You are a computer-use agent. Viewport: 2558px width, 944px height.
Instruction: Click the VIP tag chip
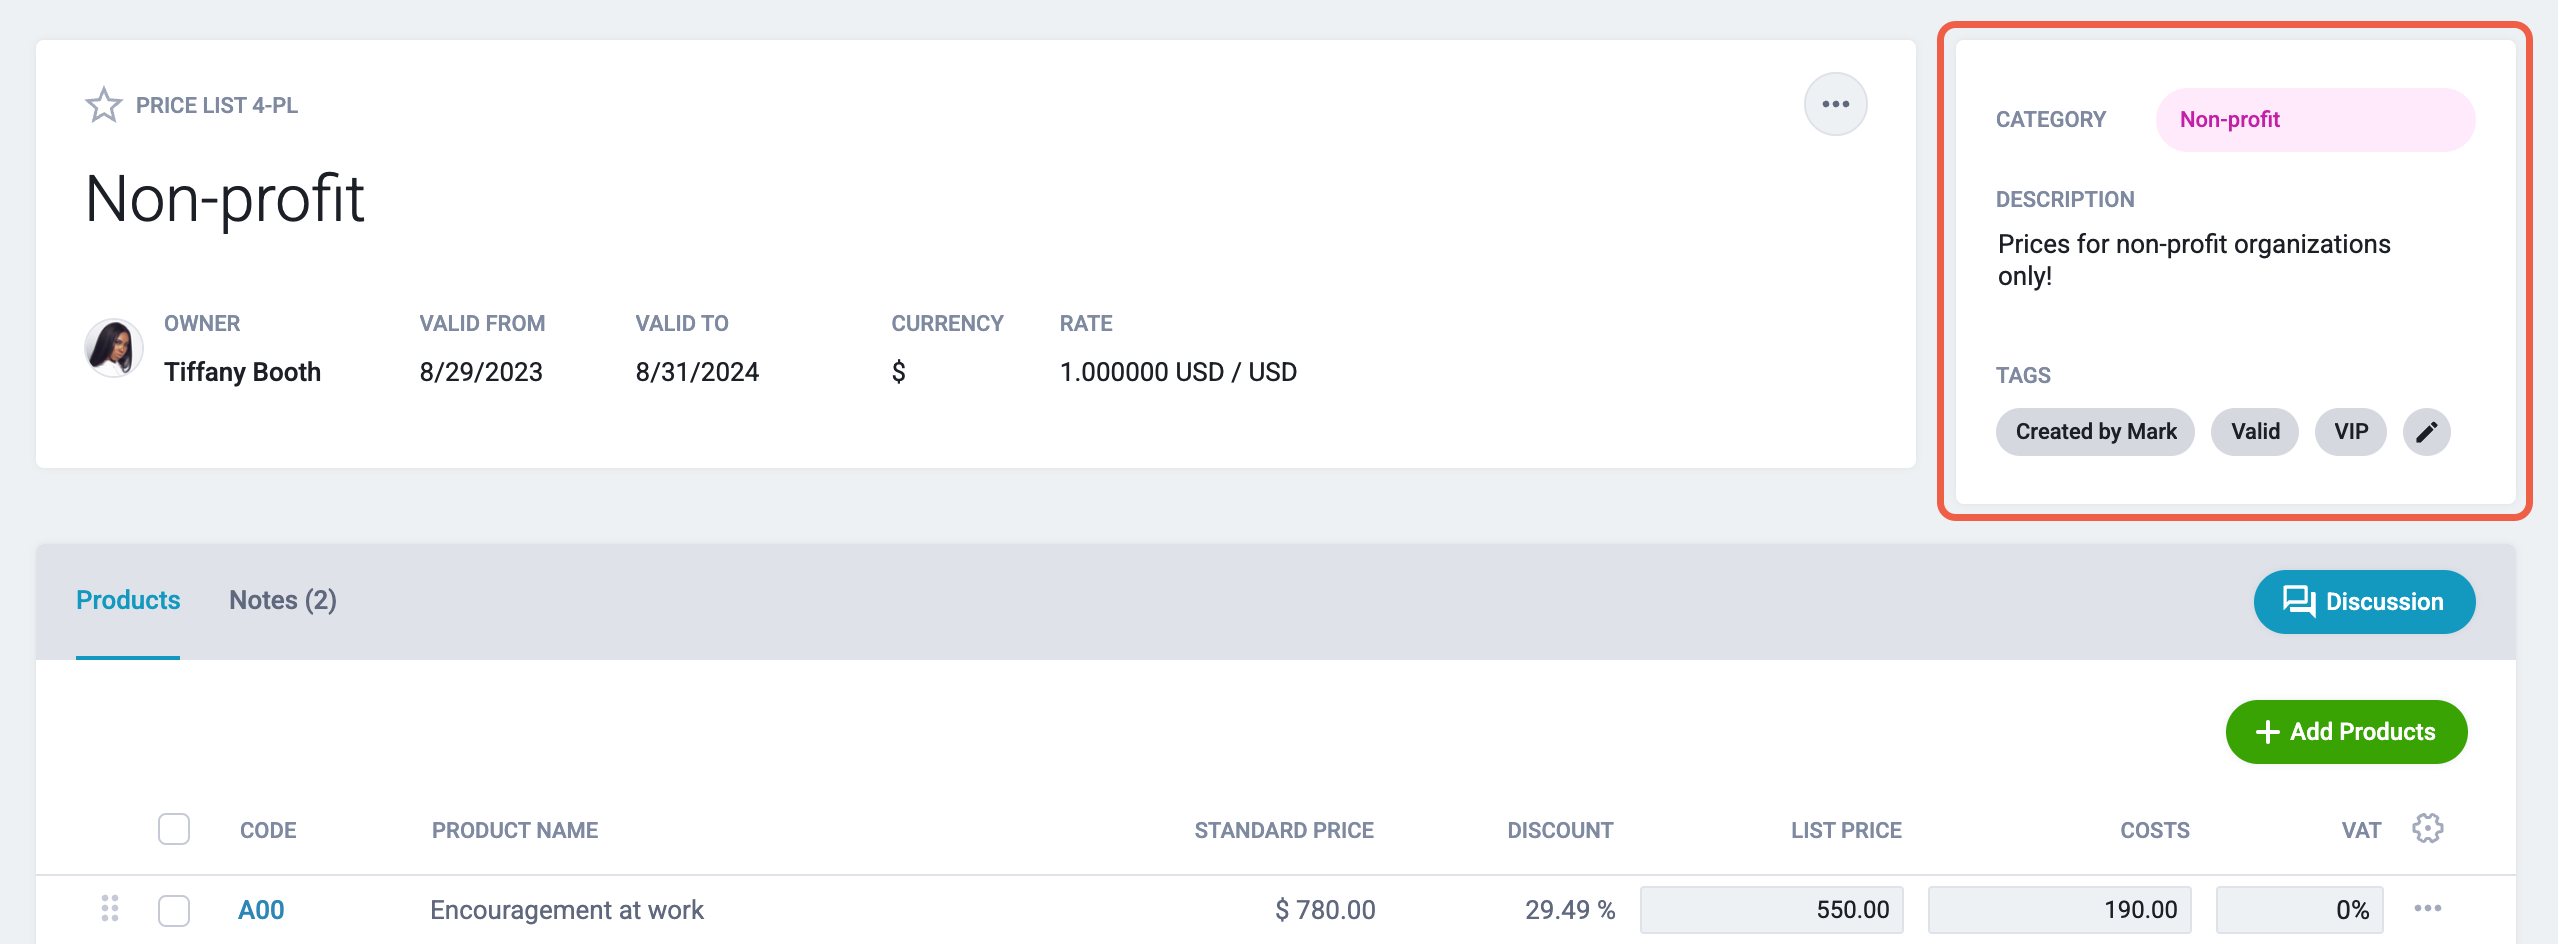[2350, 432]
